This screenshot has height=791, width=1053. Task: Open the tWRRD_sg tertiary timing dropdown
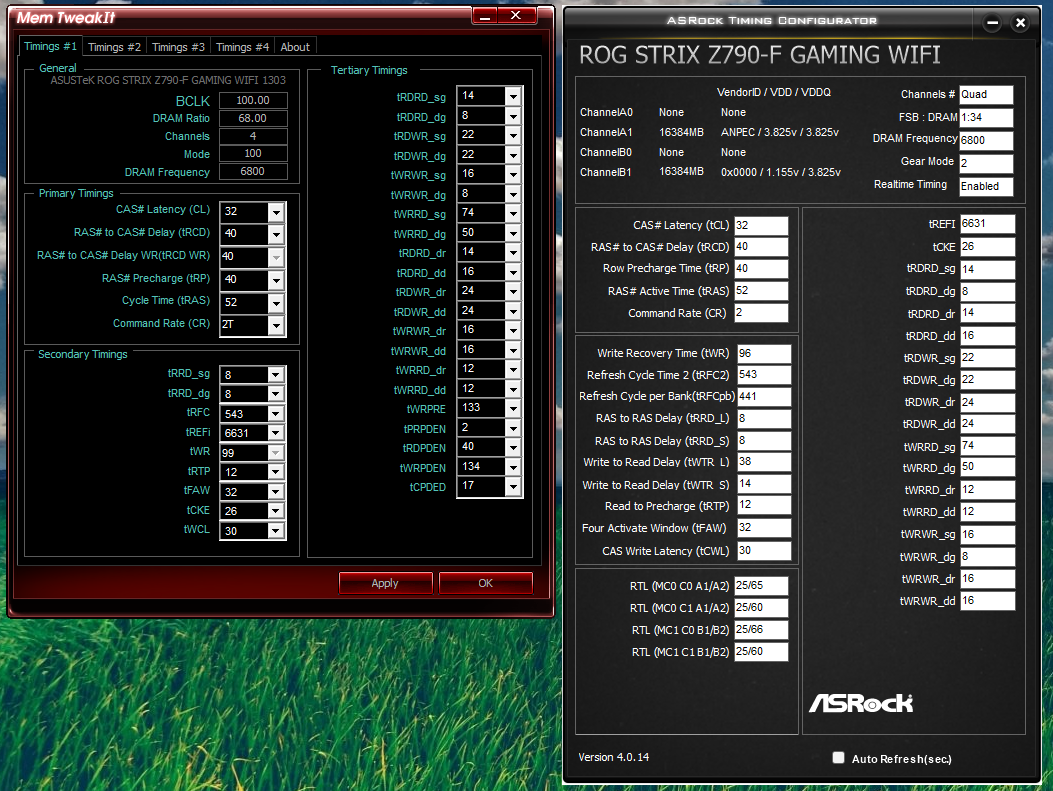coord(513,213)
